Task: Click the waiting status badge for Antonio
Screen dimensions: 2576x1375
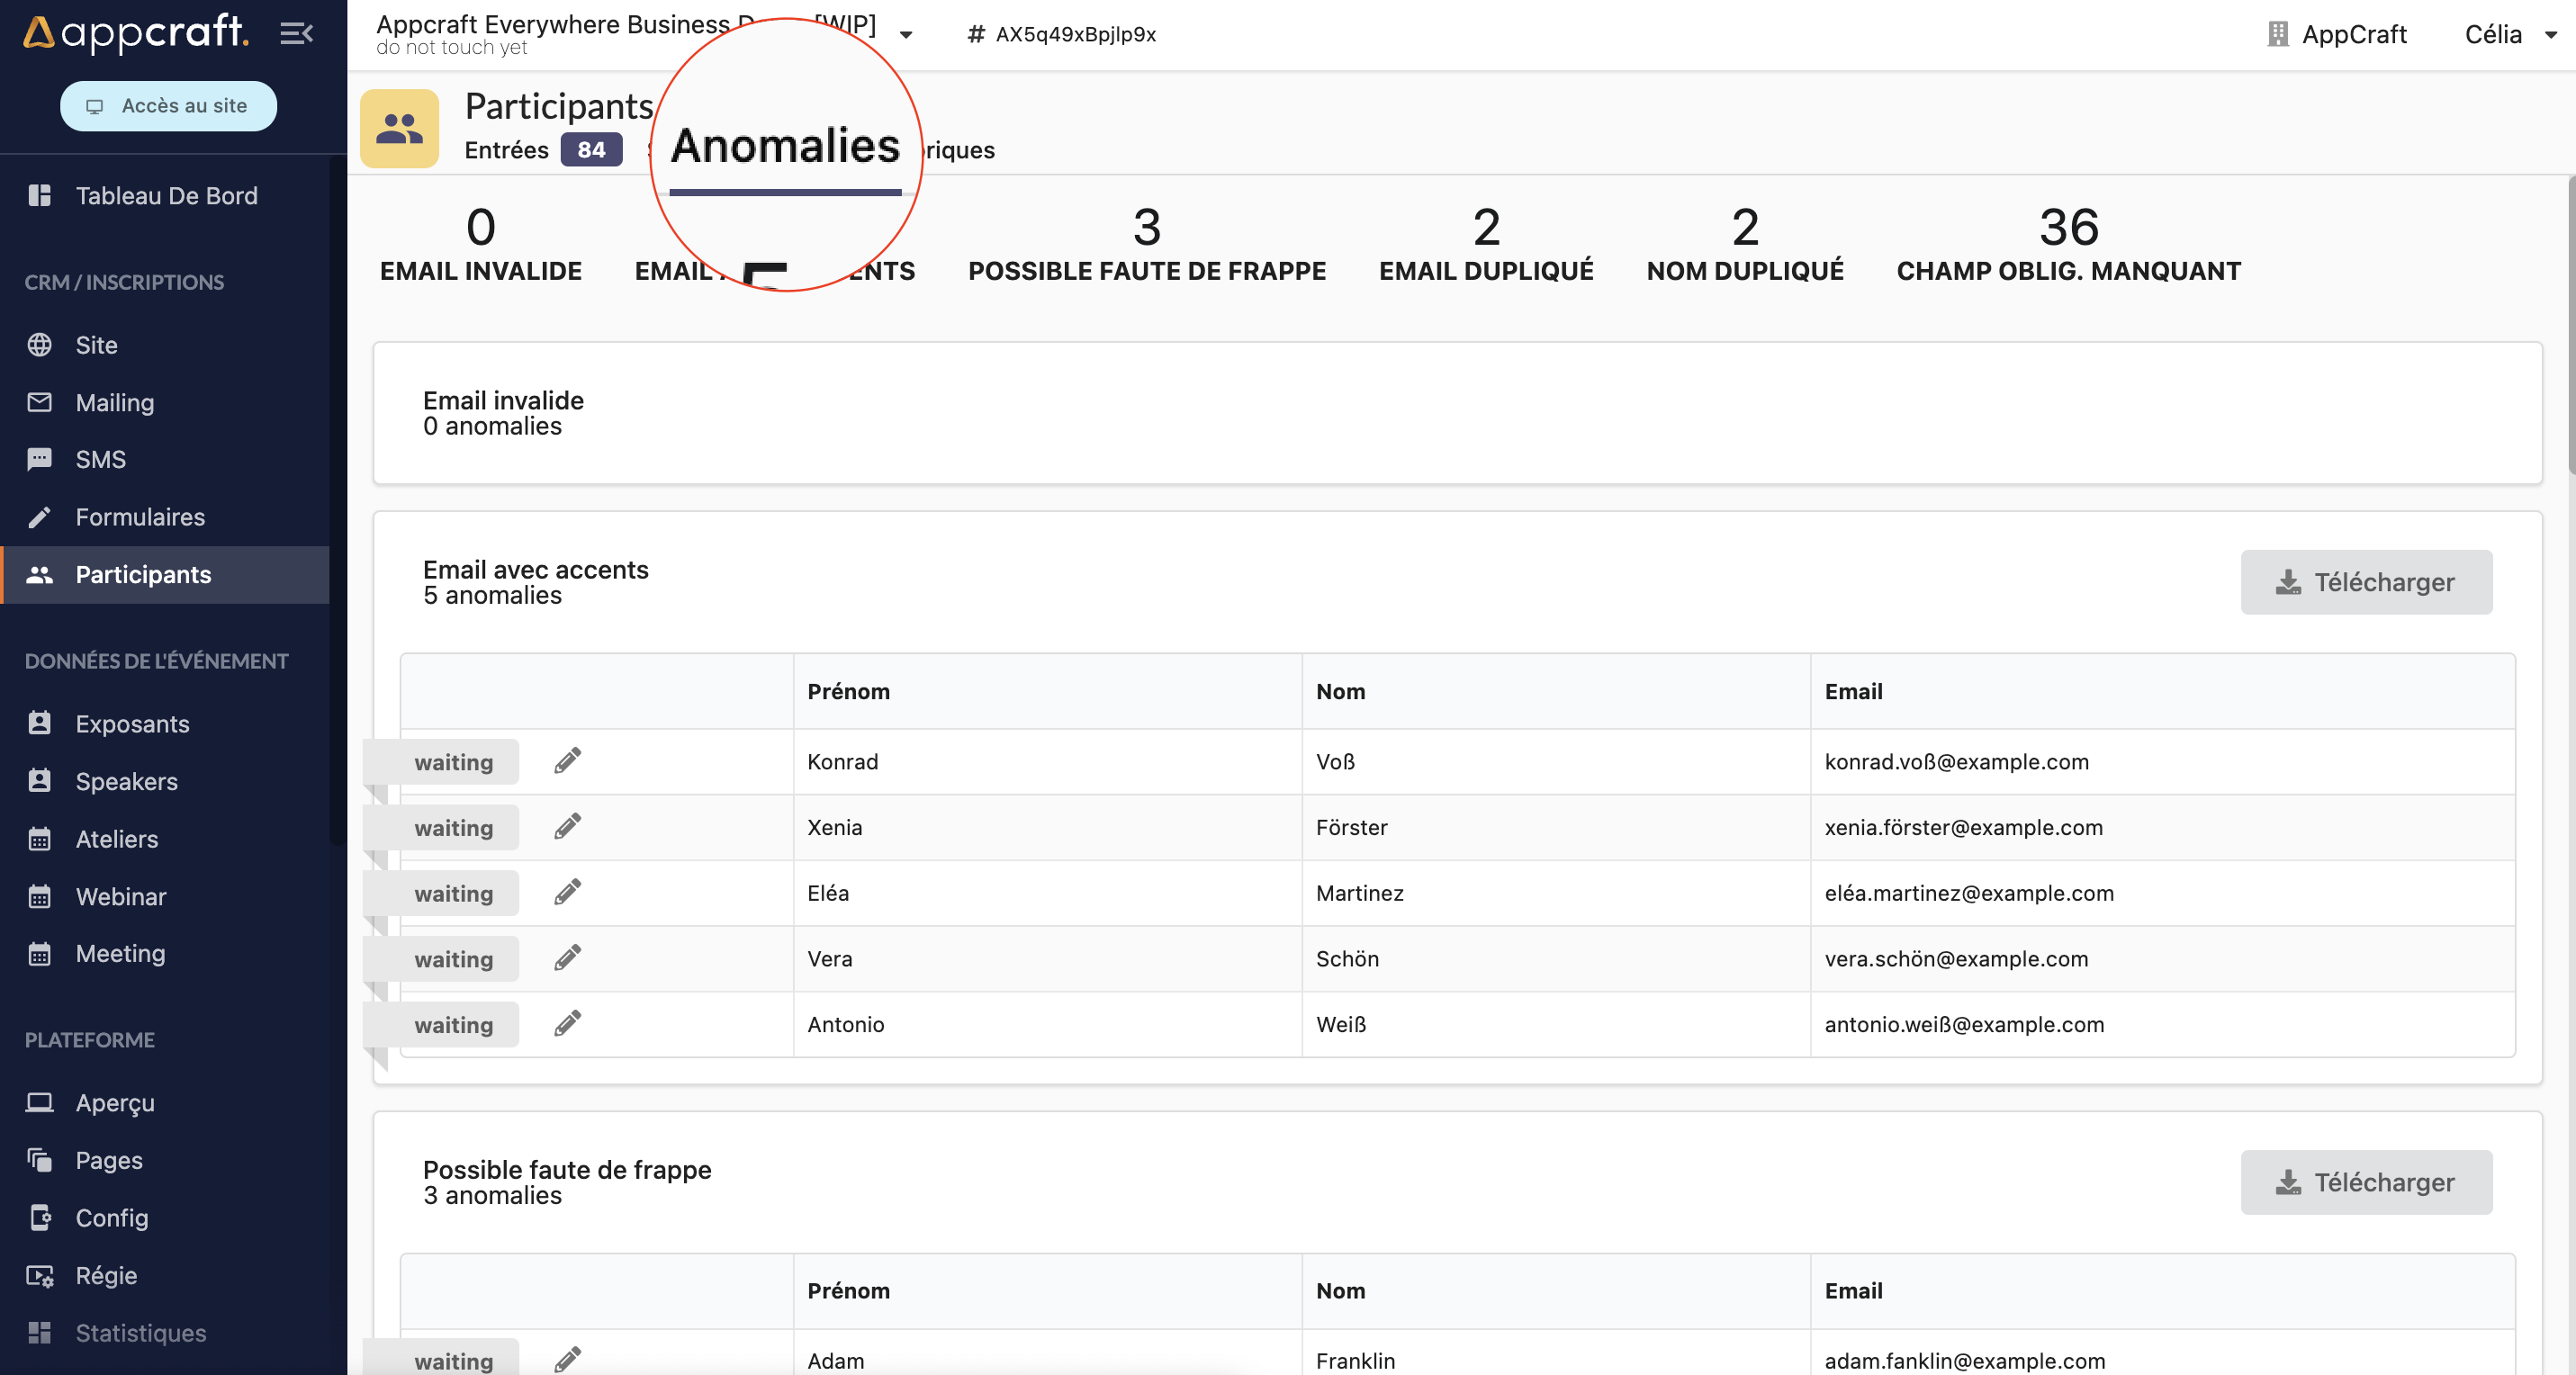Action: point(453,1024)
